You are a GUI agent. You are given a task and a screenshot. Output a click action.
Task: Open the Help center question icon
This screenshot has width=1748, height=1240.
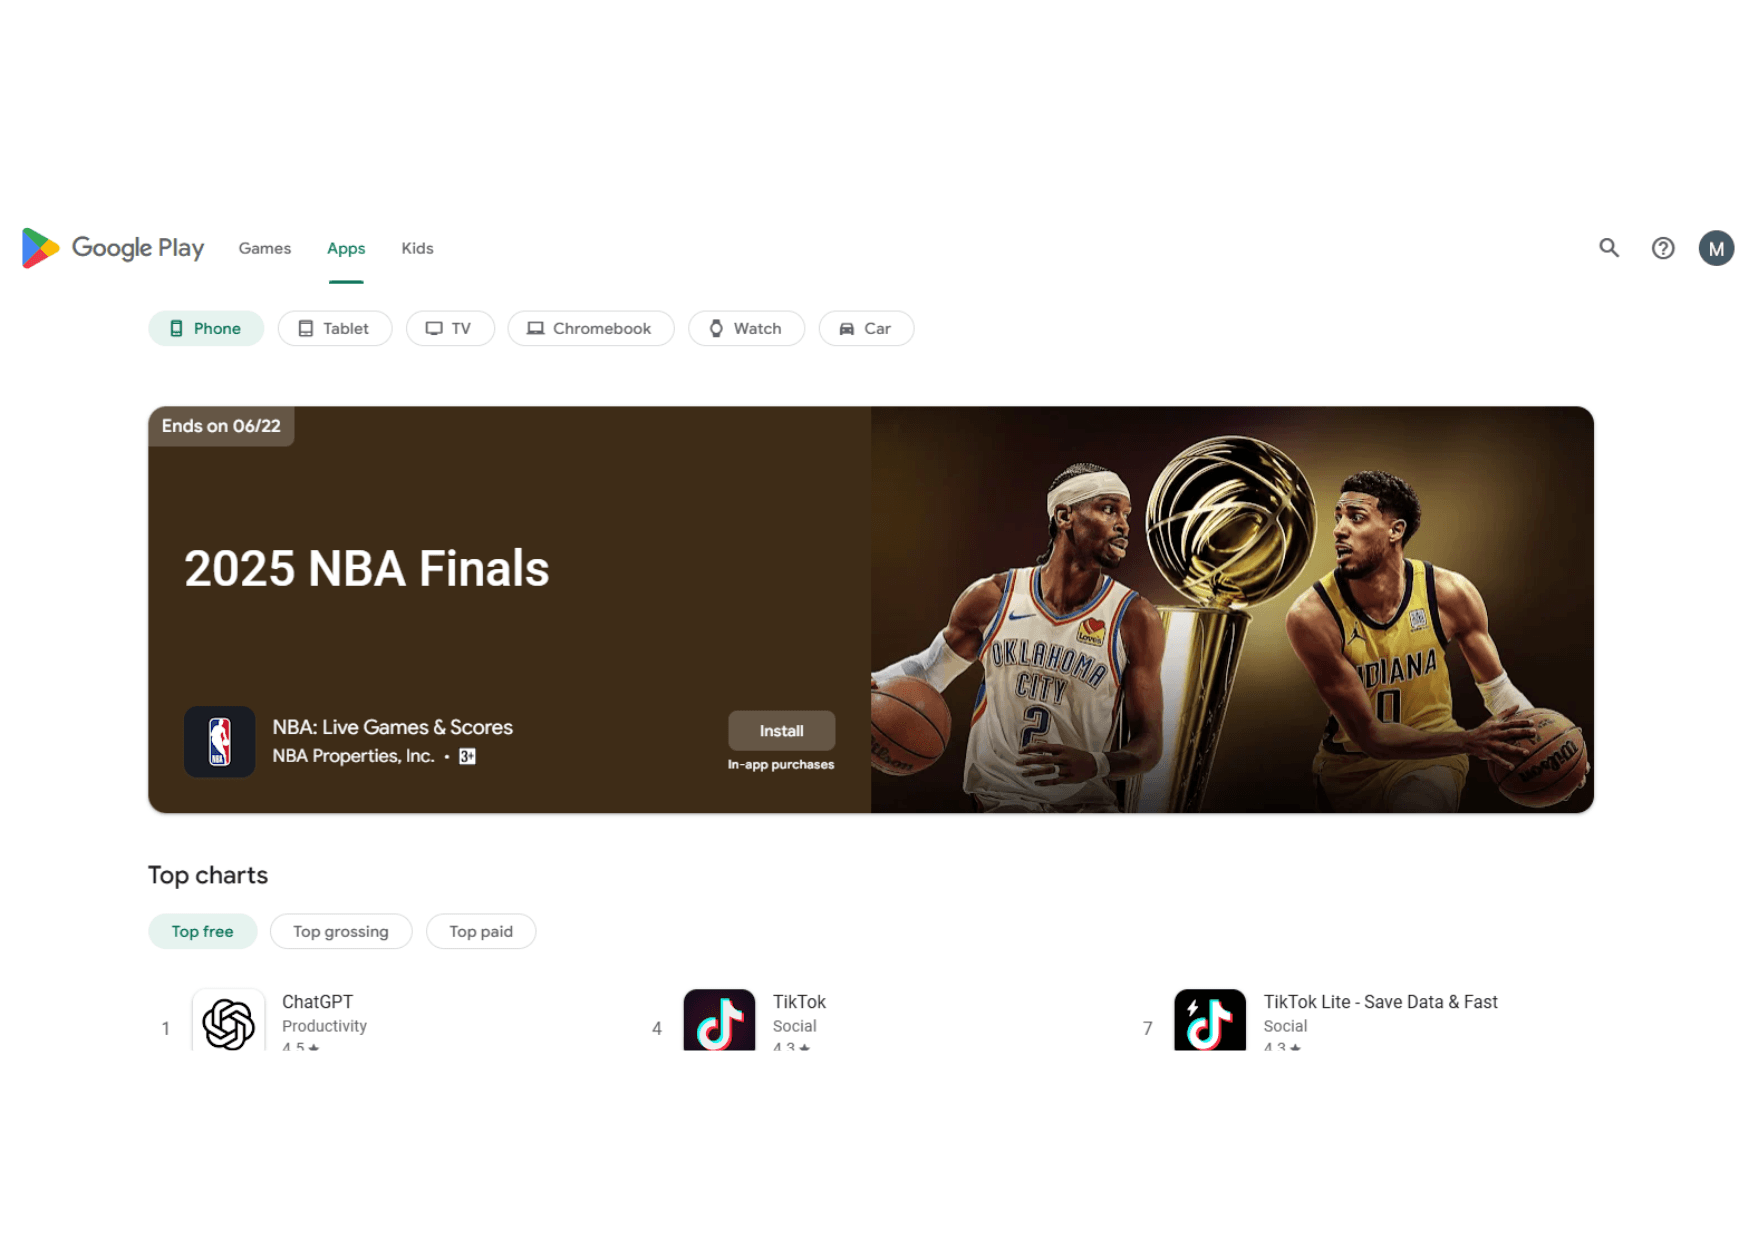coord(1662,248)
